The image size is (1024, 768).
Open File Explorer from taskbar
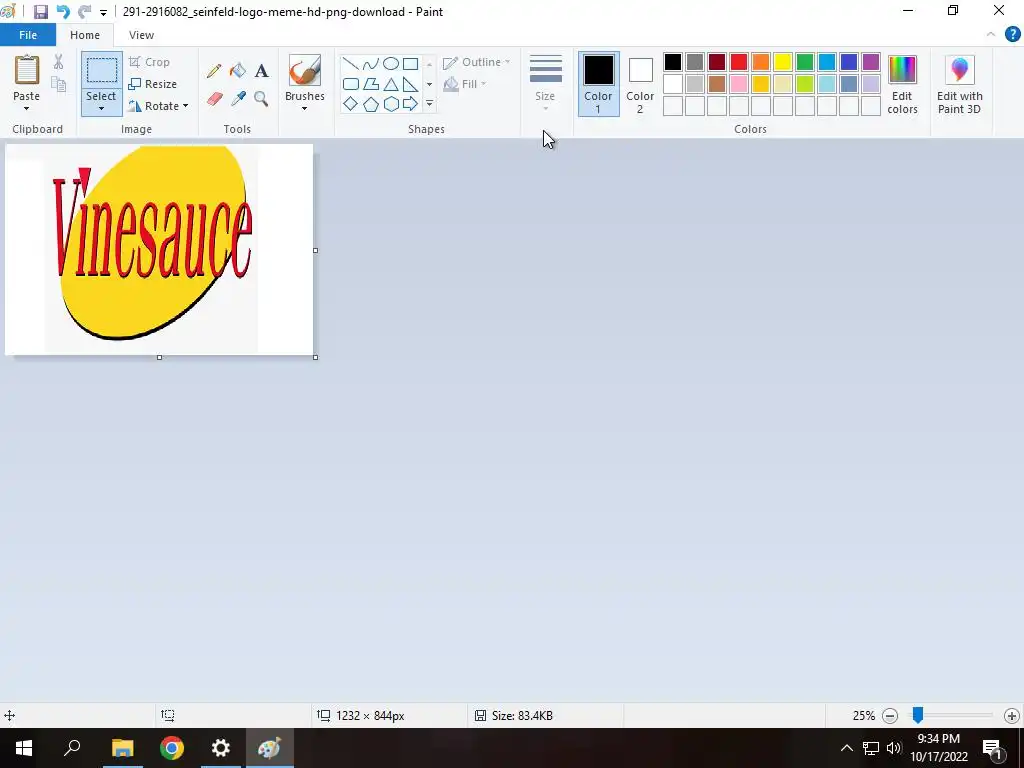click(x=122, y=748)
